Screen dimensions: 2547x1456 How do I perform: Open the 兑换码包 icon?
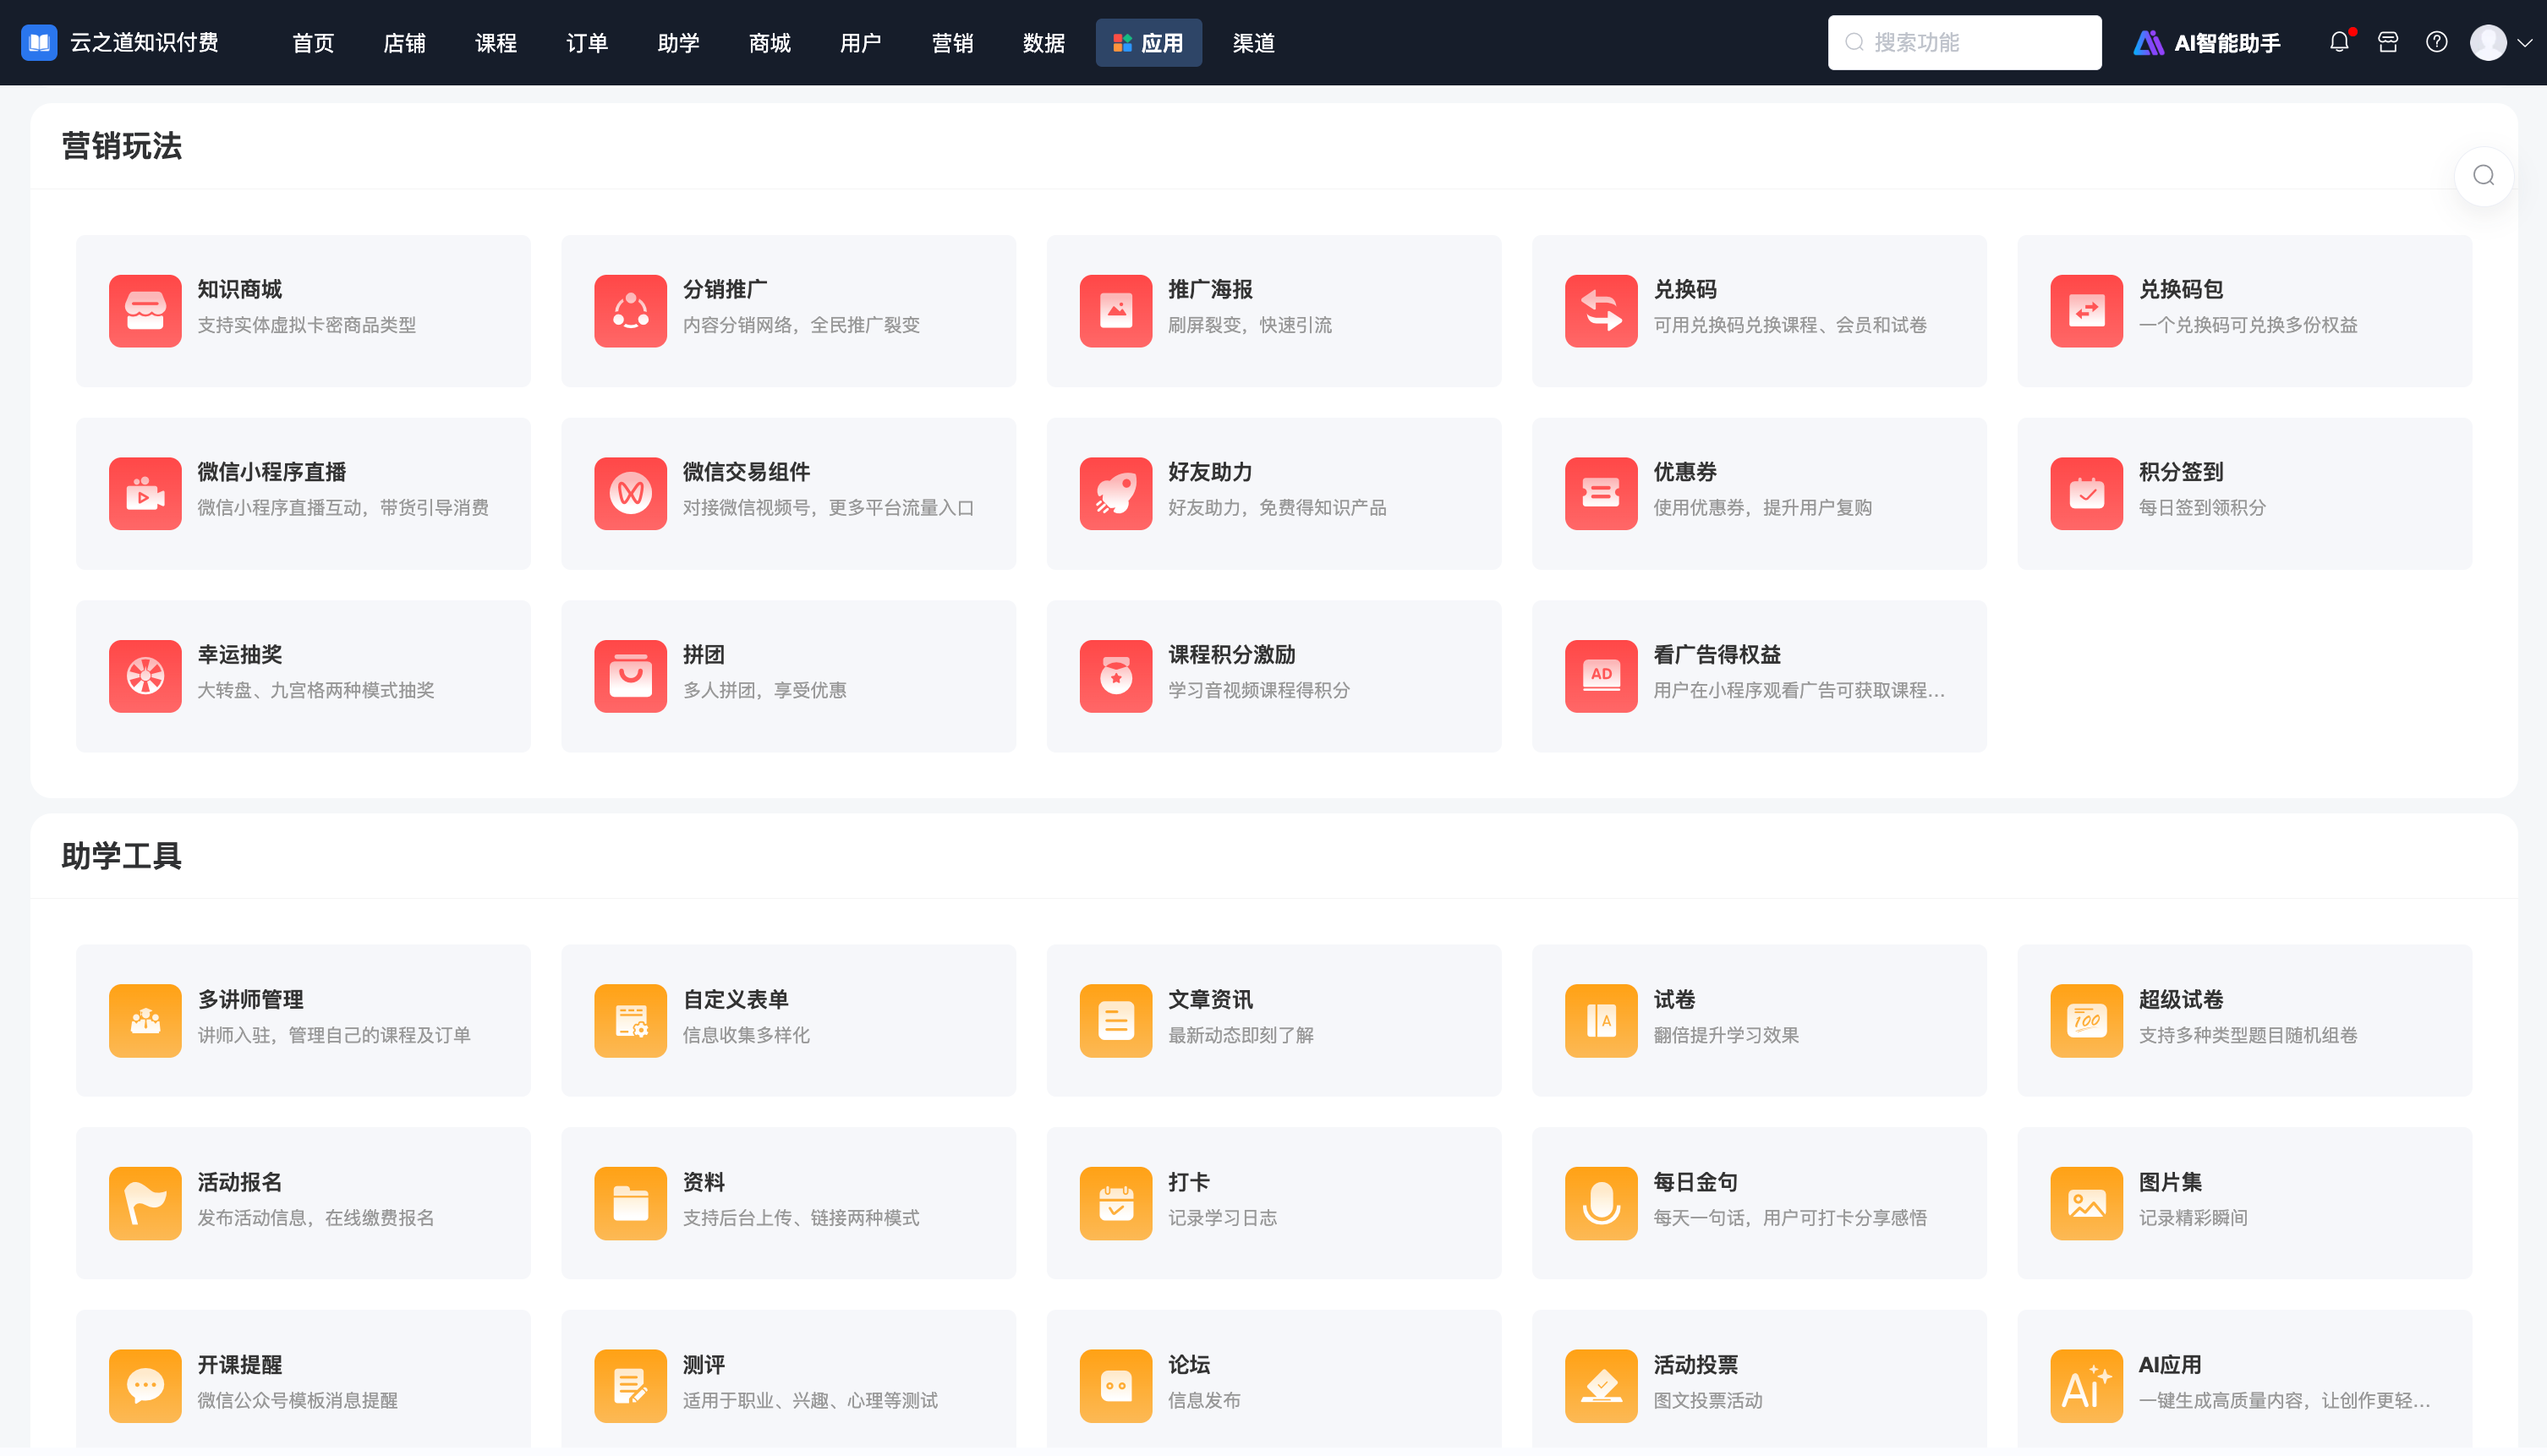pos(2086,311)
